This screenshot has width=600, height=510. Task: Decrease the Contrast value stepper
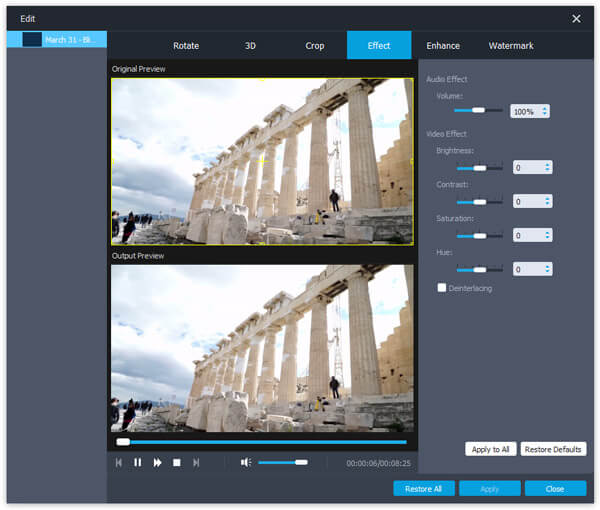[x=547, y=204]
